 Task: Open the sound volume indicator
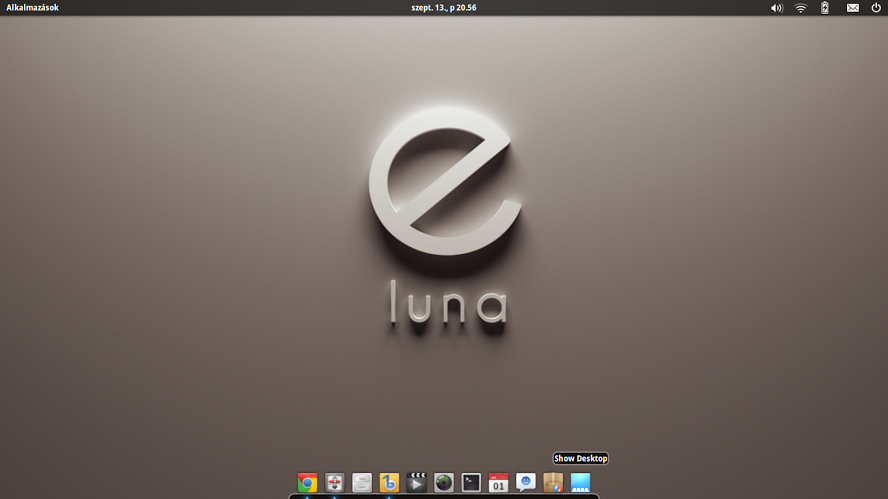click(x=776, y=8)
